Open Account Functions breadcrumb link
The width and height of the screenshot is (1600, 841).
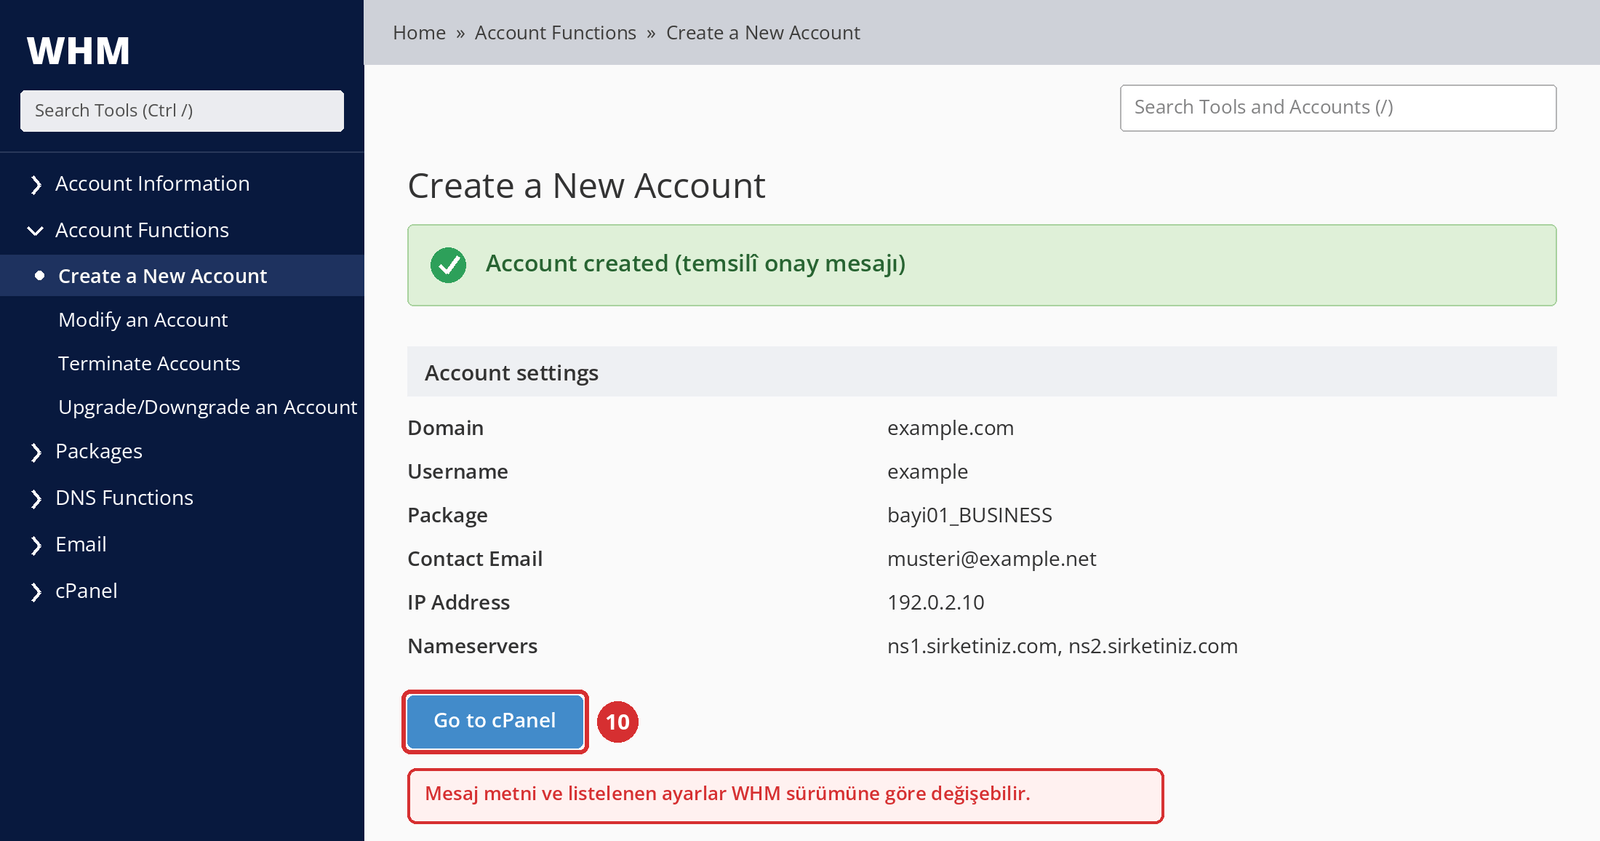pos(555,33)
